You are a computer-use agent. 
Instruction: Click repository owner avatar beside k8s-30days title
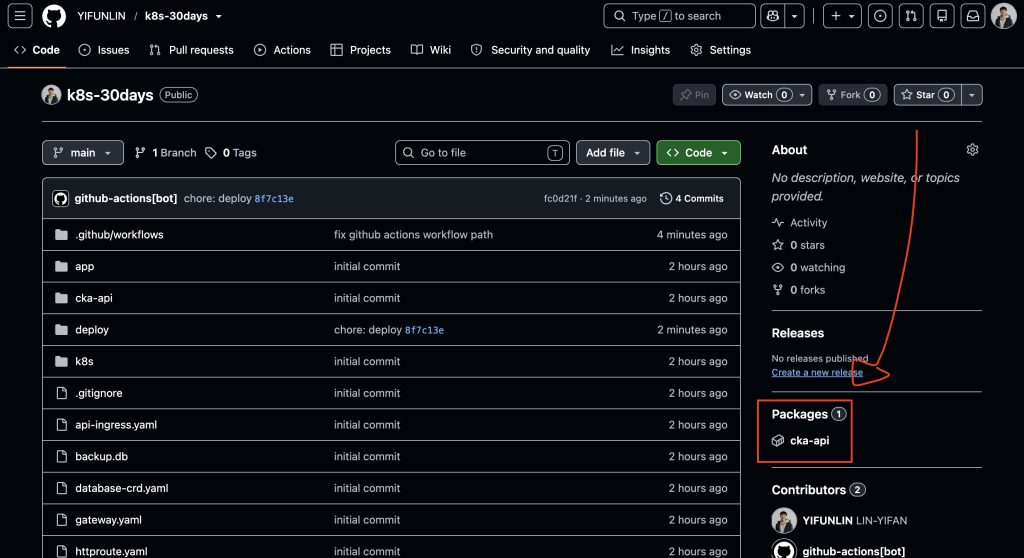pyautogui.click(x=51, y=95)
